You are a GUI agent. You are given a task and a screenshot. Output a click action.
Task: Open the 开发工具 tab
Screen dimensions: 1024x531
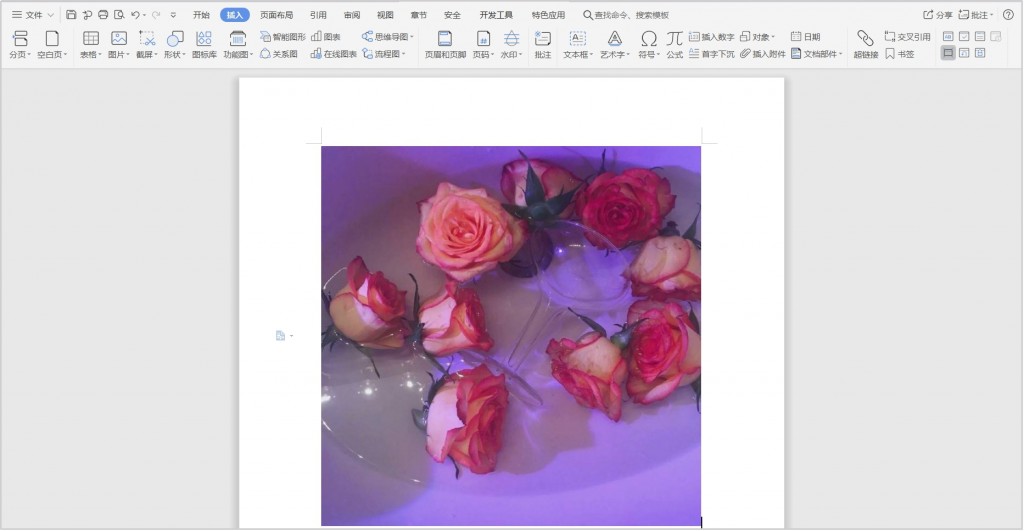496,14
